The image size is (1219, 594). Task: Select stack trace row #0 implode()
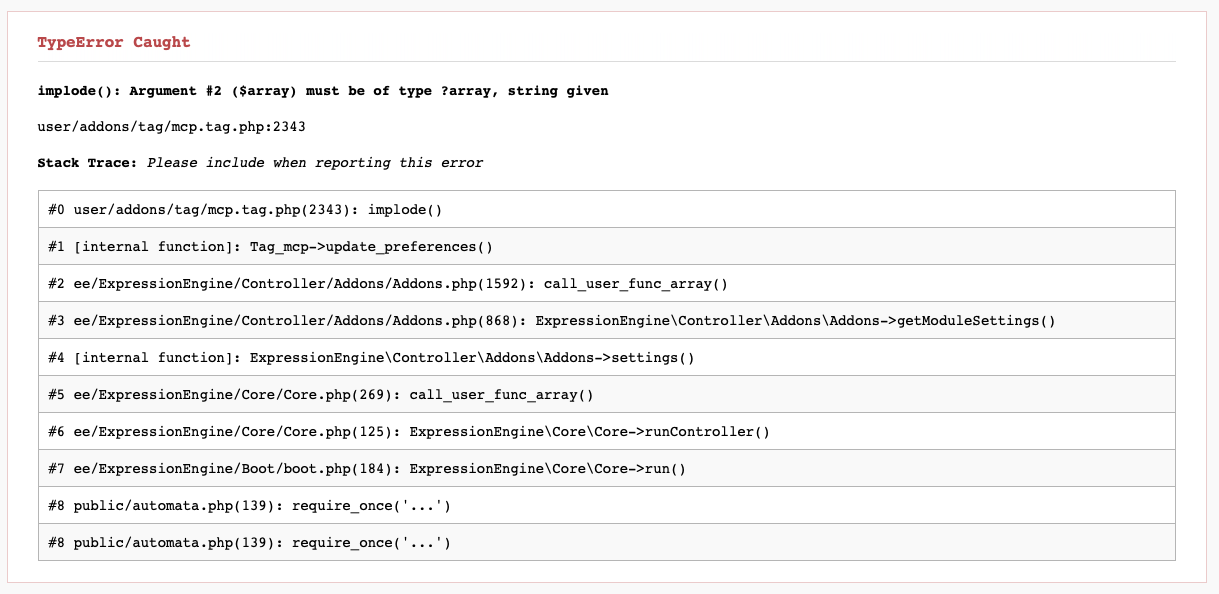[x=245, y=210]
